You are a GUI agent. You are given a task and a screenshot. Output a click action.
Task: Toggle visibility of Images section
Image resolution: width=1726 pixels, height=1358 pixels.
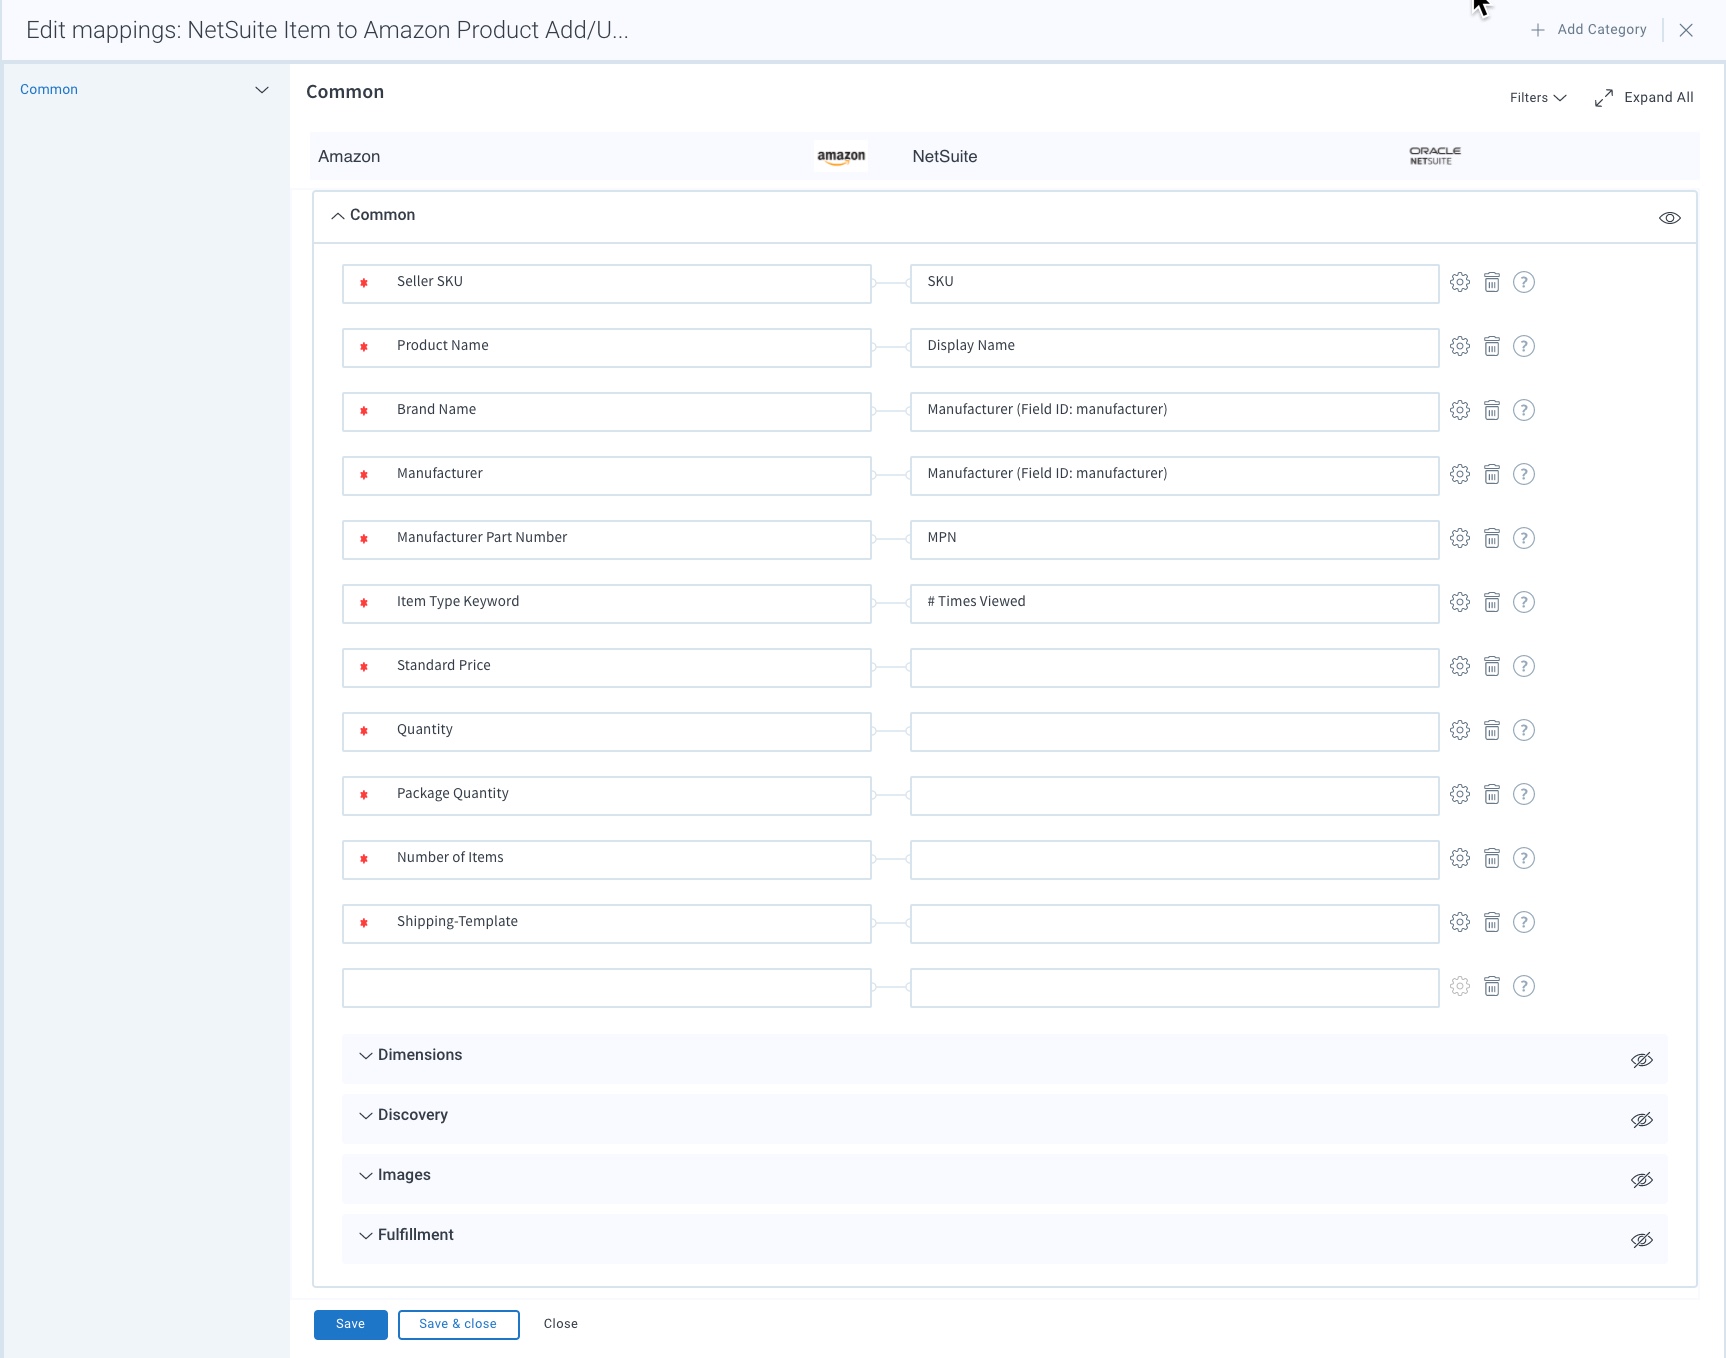[x=1642, y=1180]
